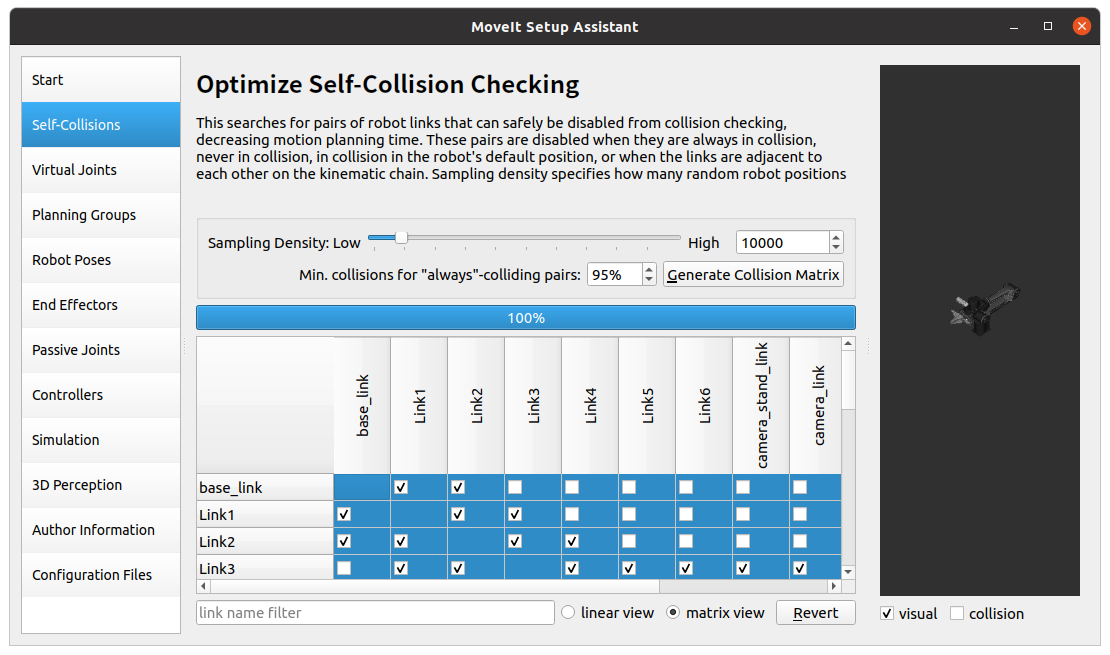
Task: Uncheck Link2 row Link4 checkbox
Action: pos(572,541)
